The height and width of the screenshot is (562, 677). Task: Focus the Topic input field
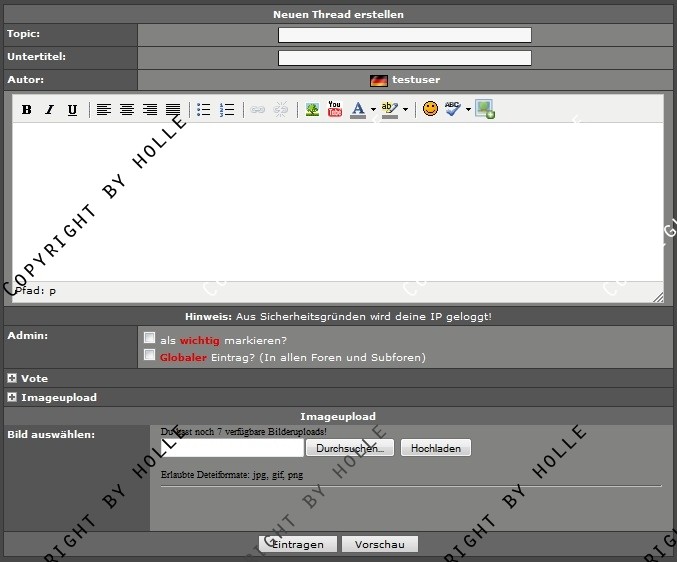tap(404, 35)
